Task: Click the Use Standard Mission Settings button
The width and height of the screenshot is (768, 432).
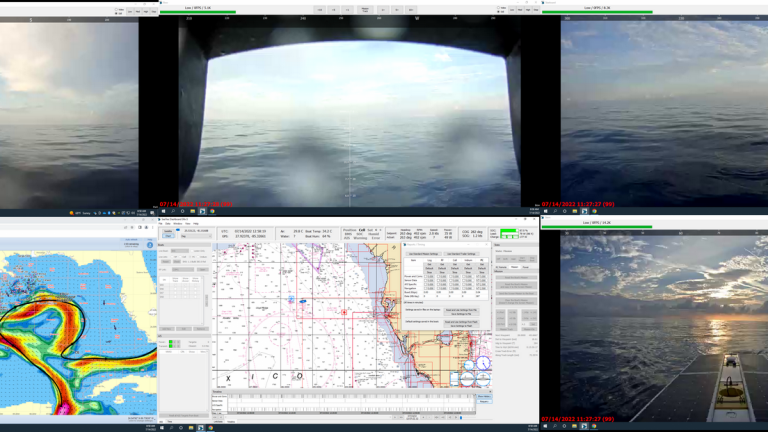Action: [423, 254]
